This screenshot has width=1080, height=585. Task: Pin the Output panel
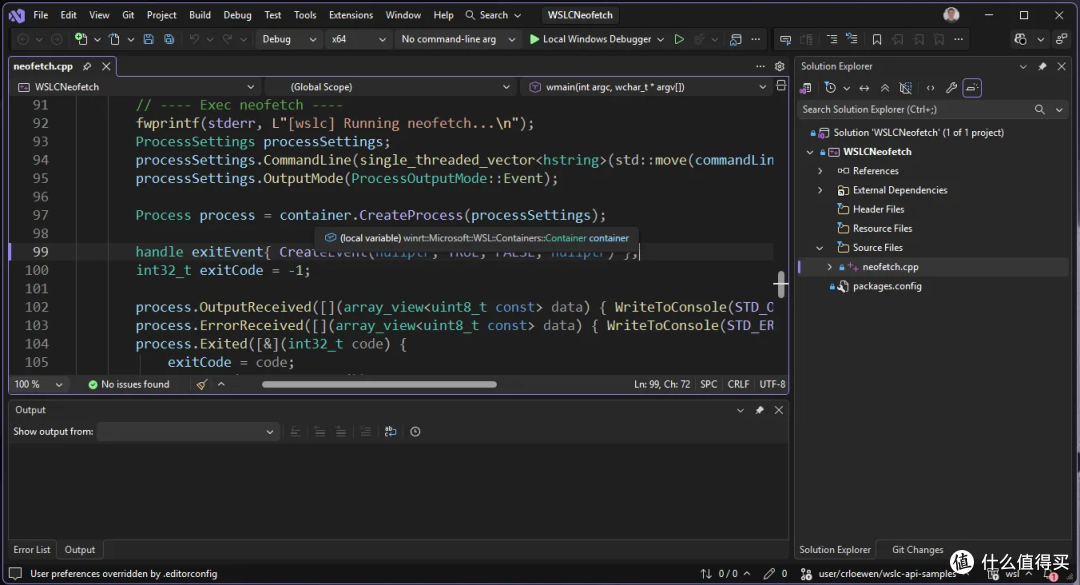coord(760,410)
